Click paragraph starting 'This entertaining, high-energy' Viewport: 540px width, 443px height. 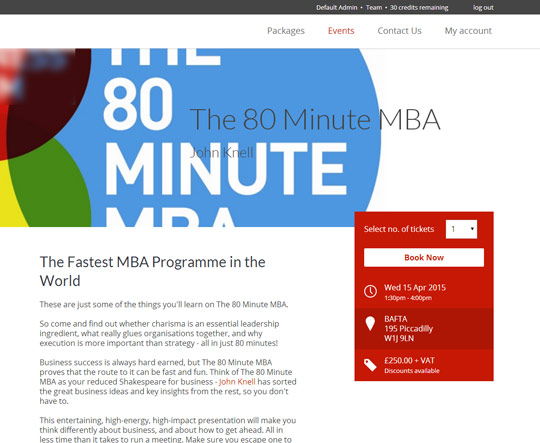coord(168,430)
